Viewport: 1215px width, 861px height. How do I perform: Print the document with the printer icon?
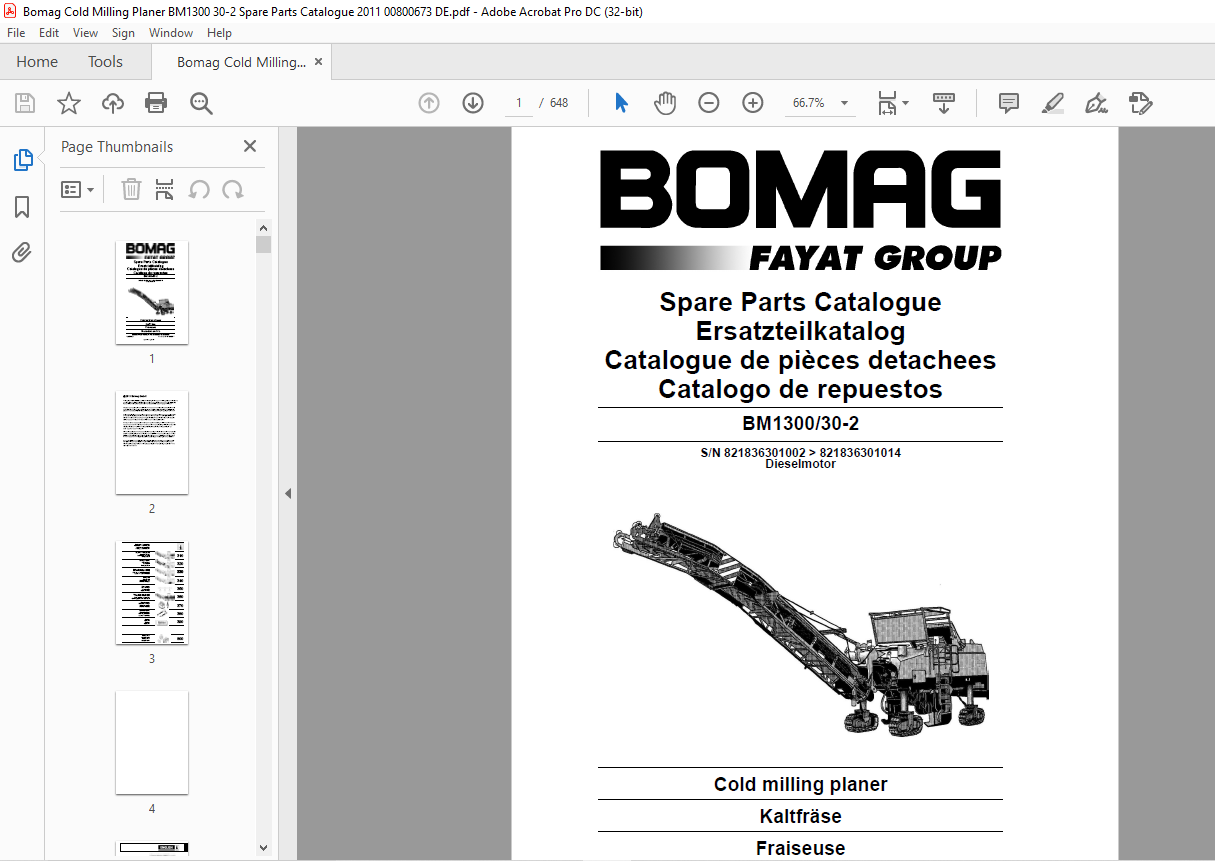[x=156, y=103]
